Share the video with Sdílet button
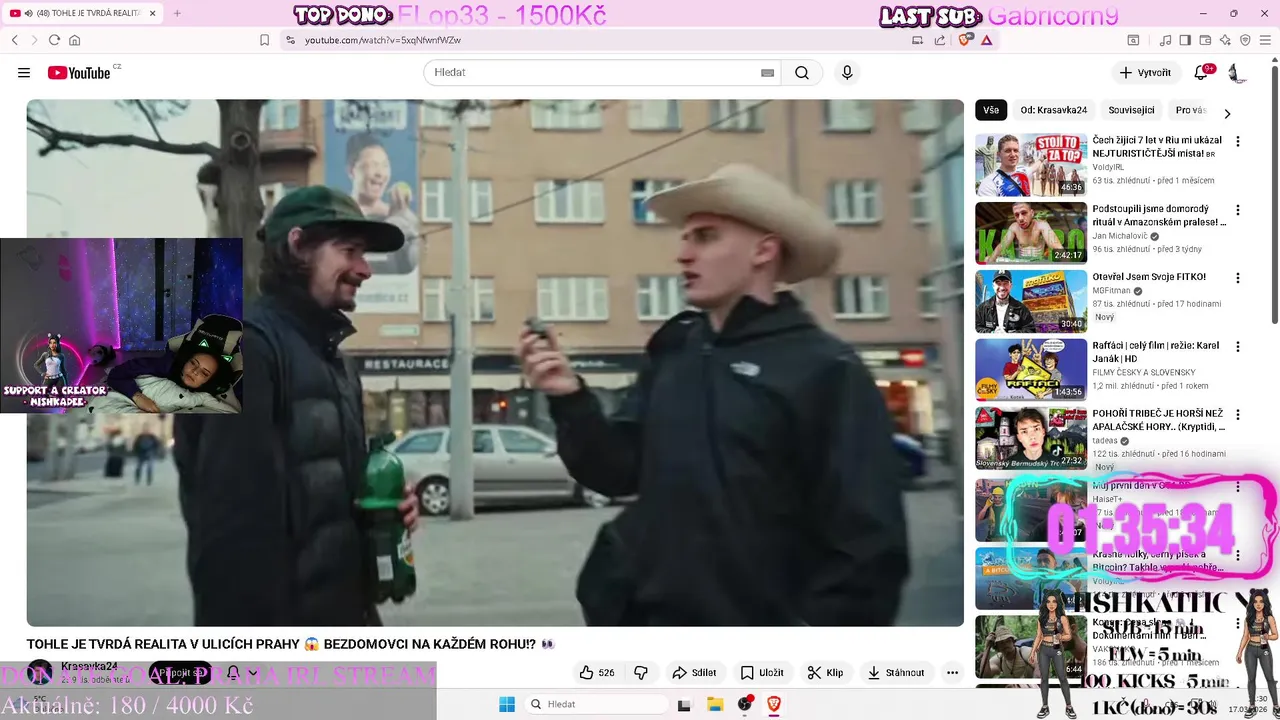Image resolution: width=1280 pixels, height=720 pixels. pos(694,673)
